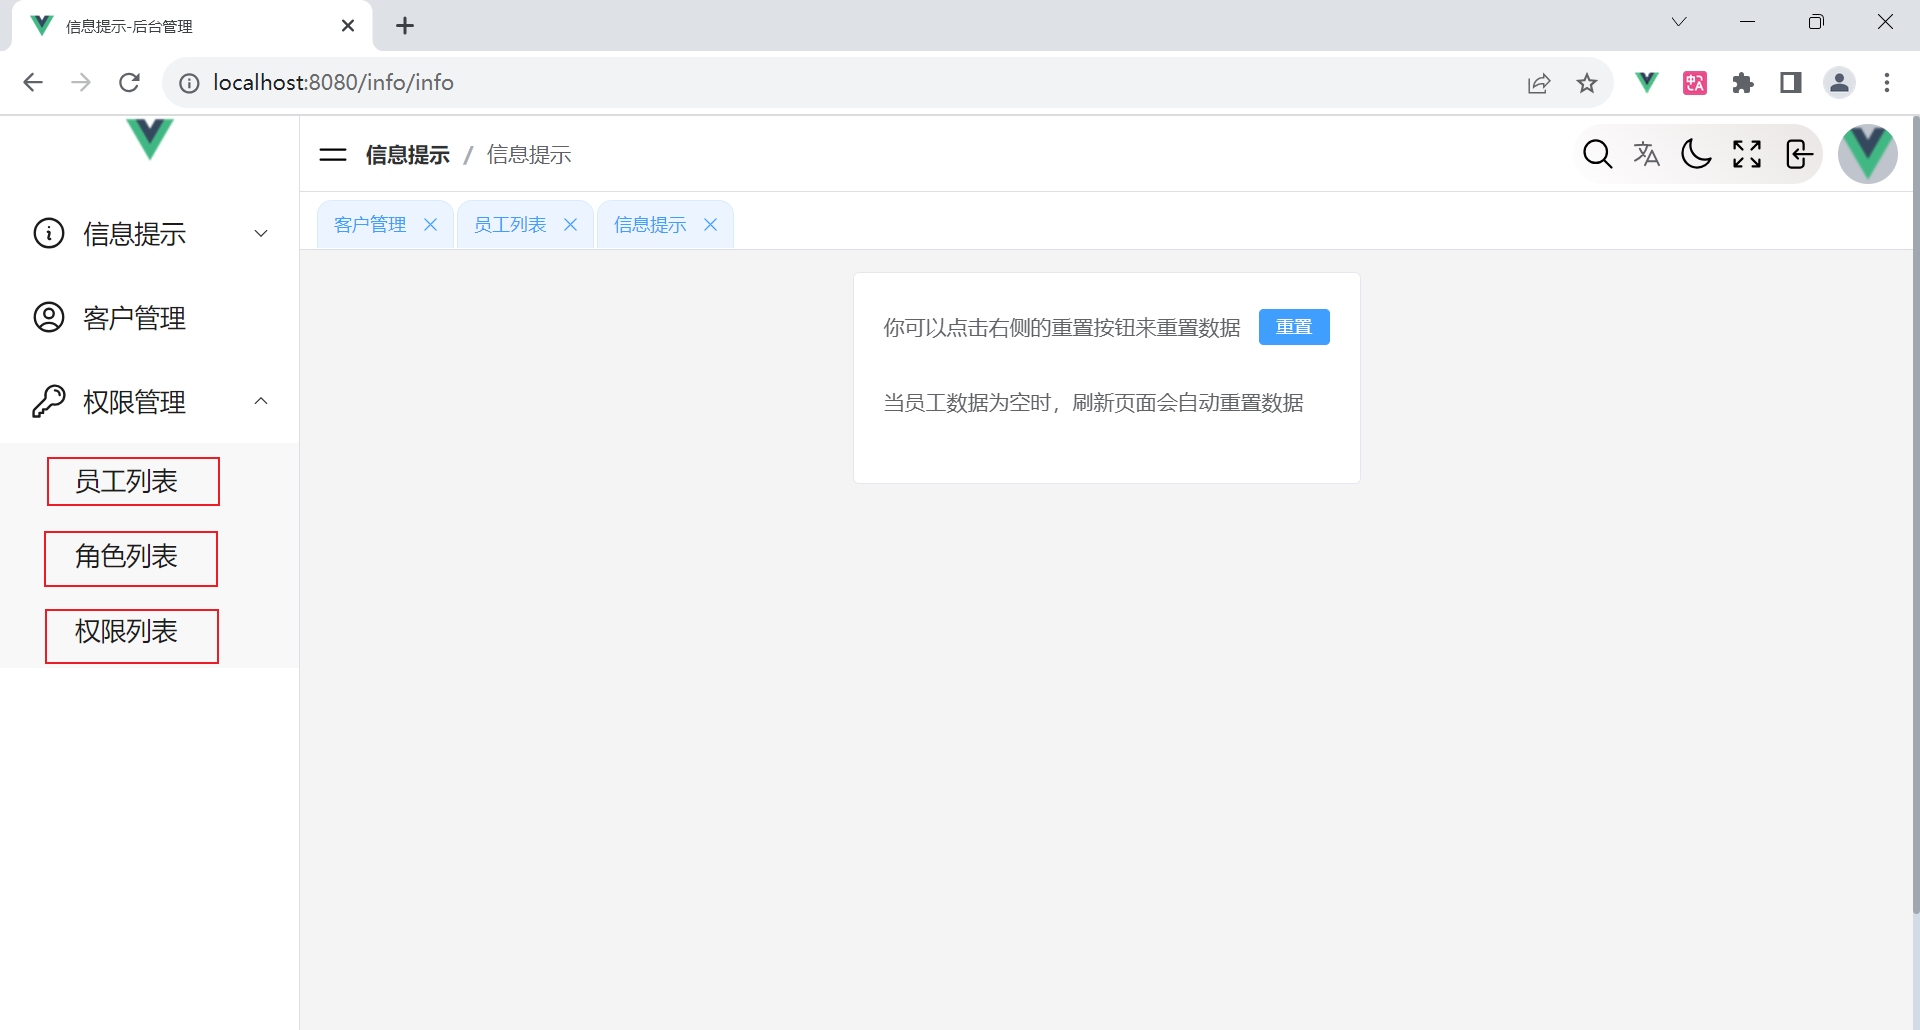Close the 客户管理 tab

tap(431, 225)
